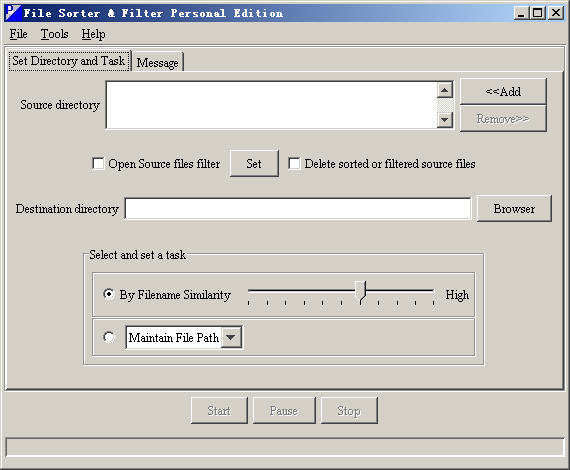Viewport: 570px width, 470px height.
Task: Click the Pause button
Action: 284,411
